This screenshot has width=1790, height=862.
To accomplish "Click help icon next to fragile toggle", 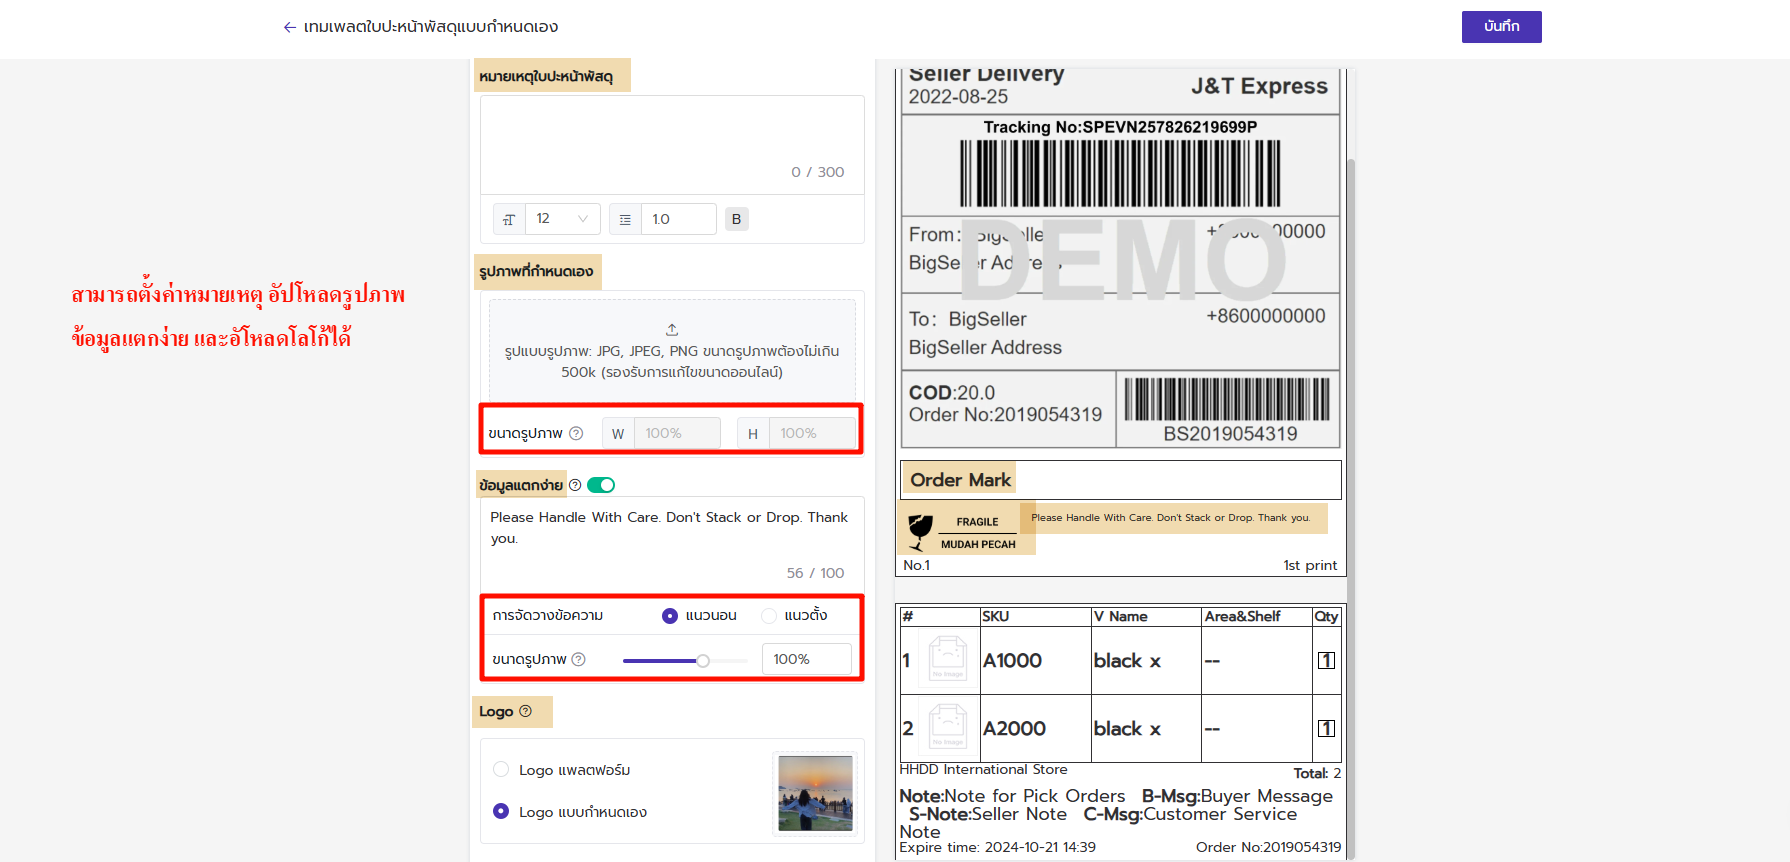I will pyautogui.click(x=575, y=485).
